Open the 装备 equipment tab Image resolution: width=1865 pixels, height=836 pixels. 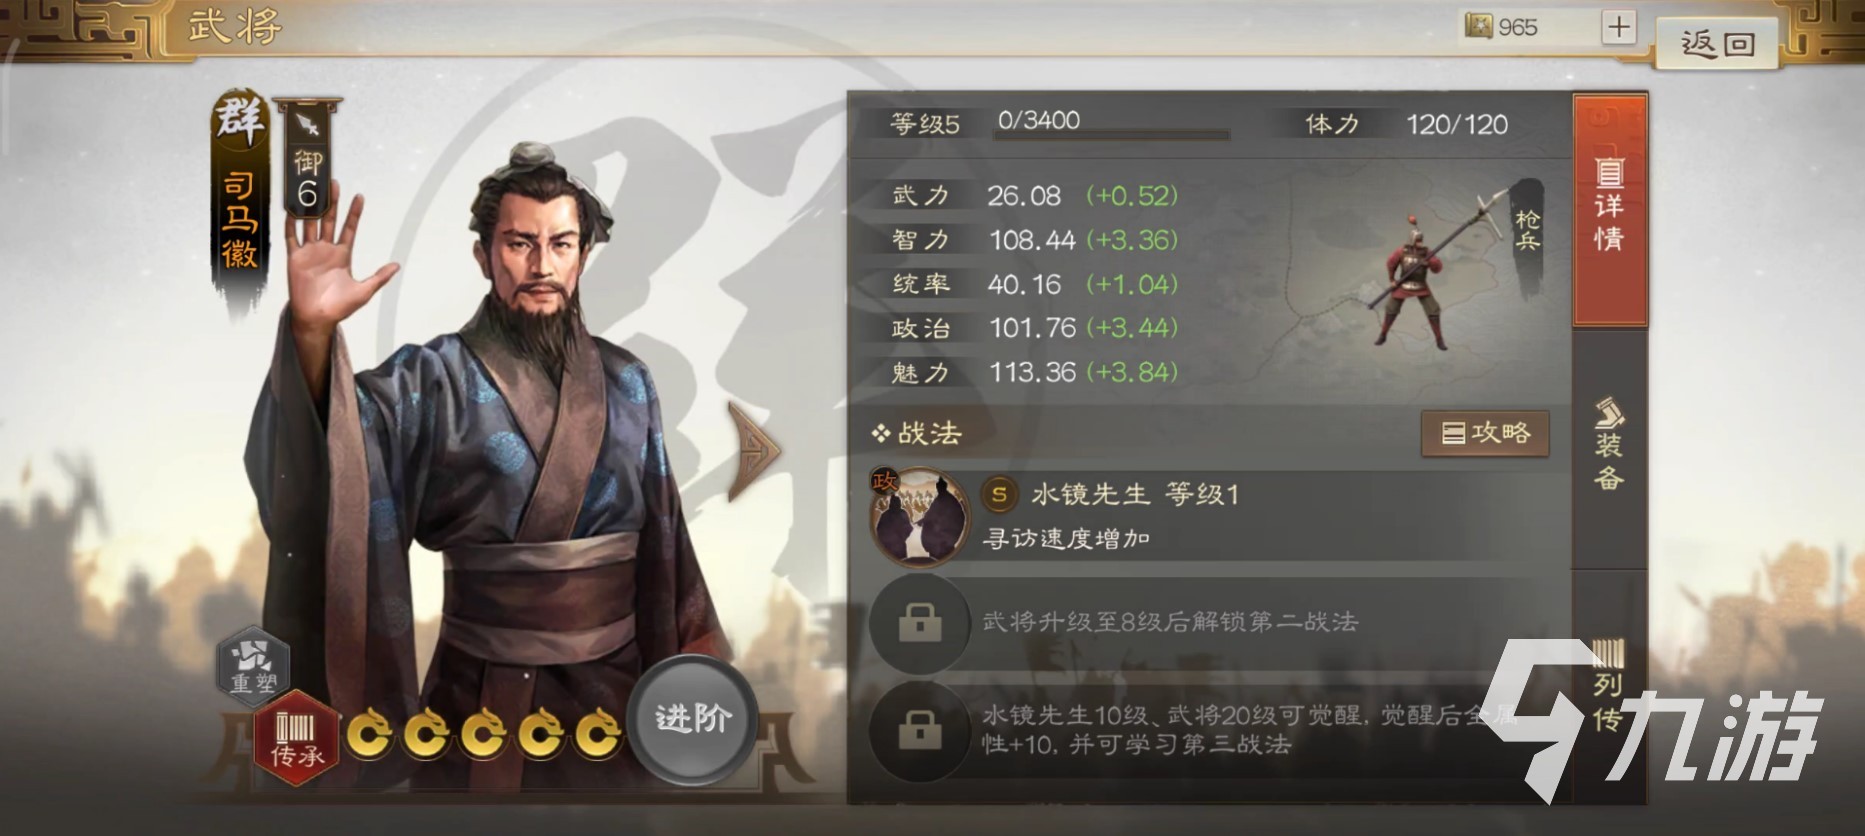[1609, 445]
